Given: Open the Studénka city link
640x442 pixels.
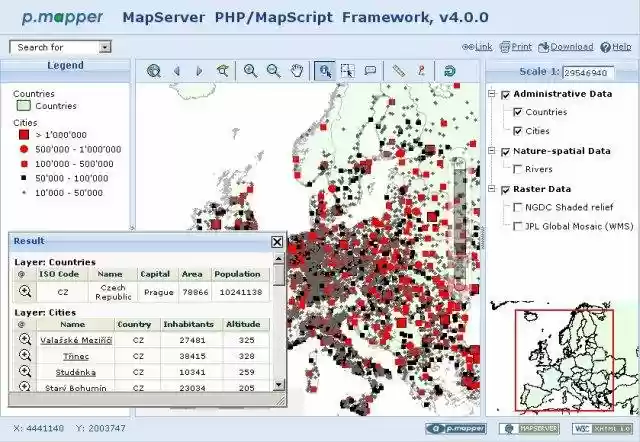Looking at the screenshot, I should (76, 372).
